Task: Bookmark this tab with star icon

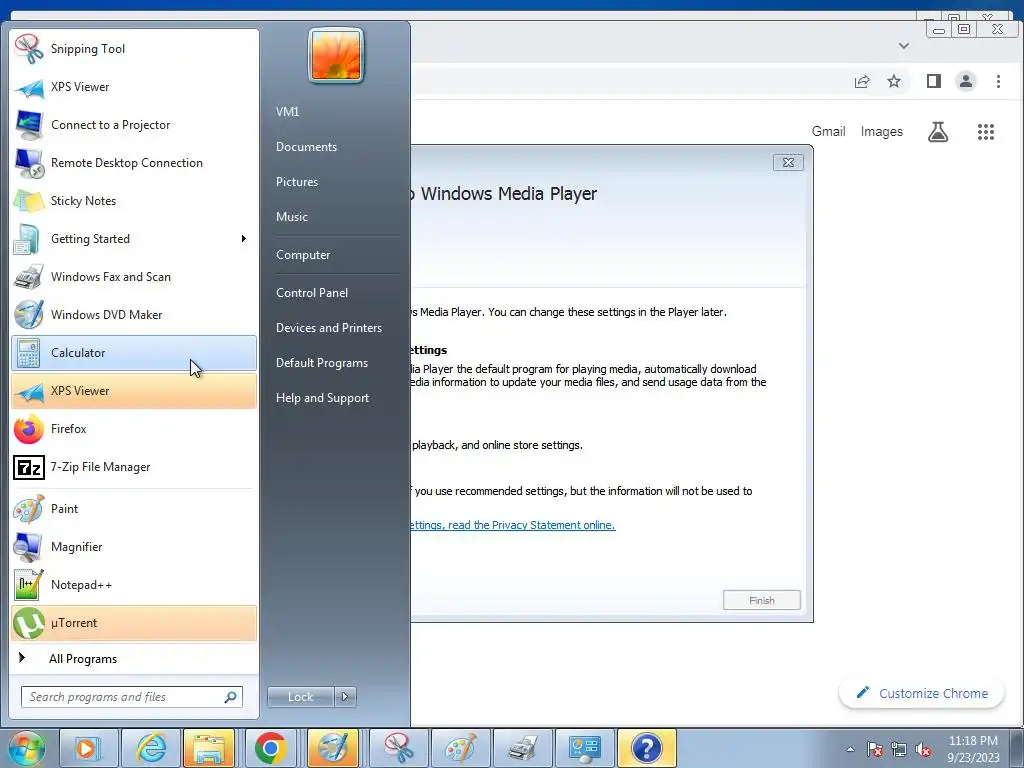Action: click(894, 81)
